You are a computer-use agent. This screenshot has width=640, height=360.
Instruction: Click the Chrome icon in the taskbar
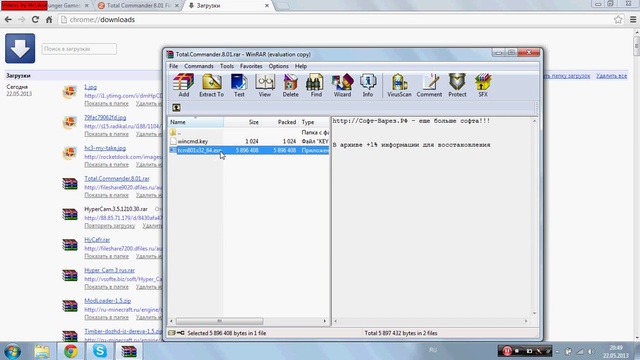coord(71,351)
